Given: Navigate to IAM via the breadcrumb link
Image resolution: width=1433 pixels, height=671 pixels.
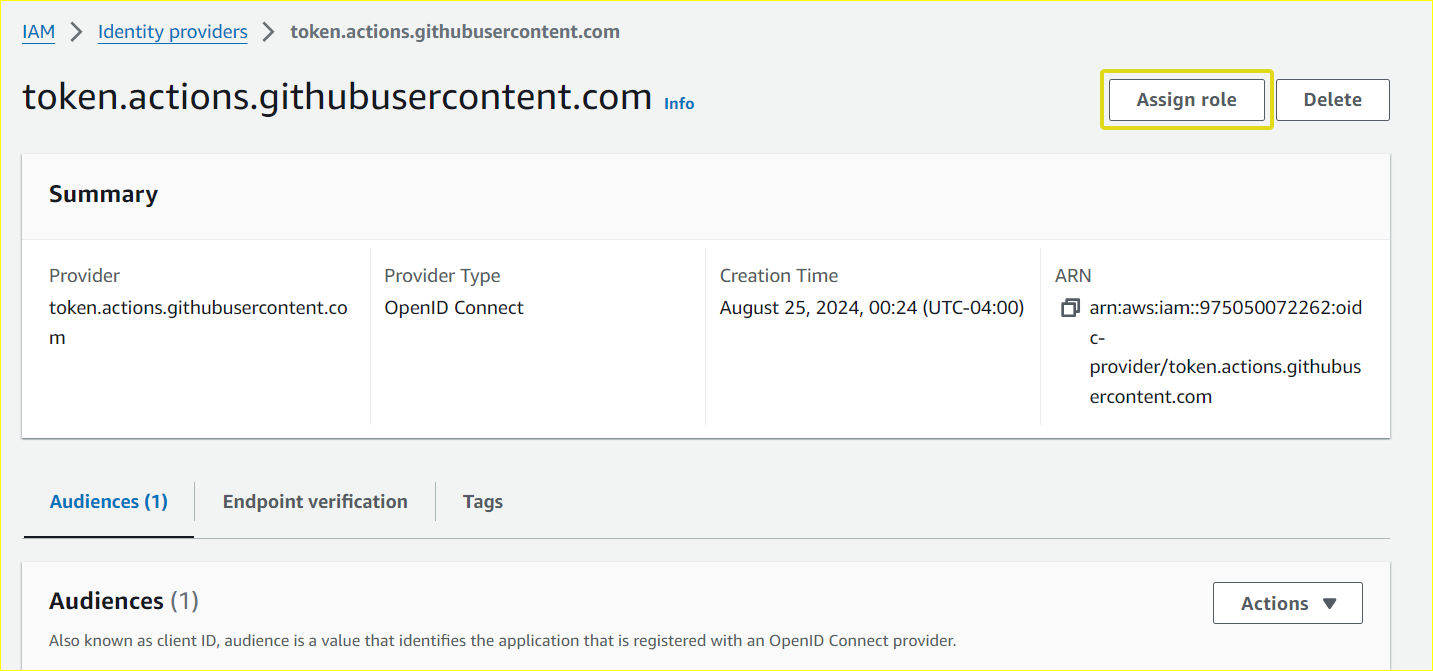Looking at the screenshot, I should [38, 31].
